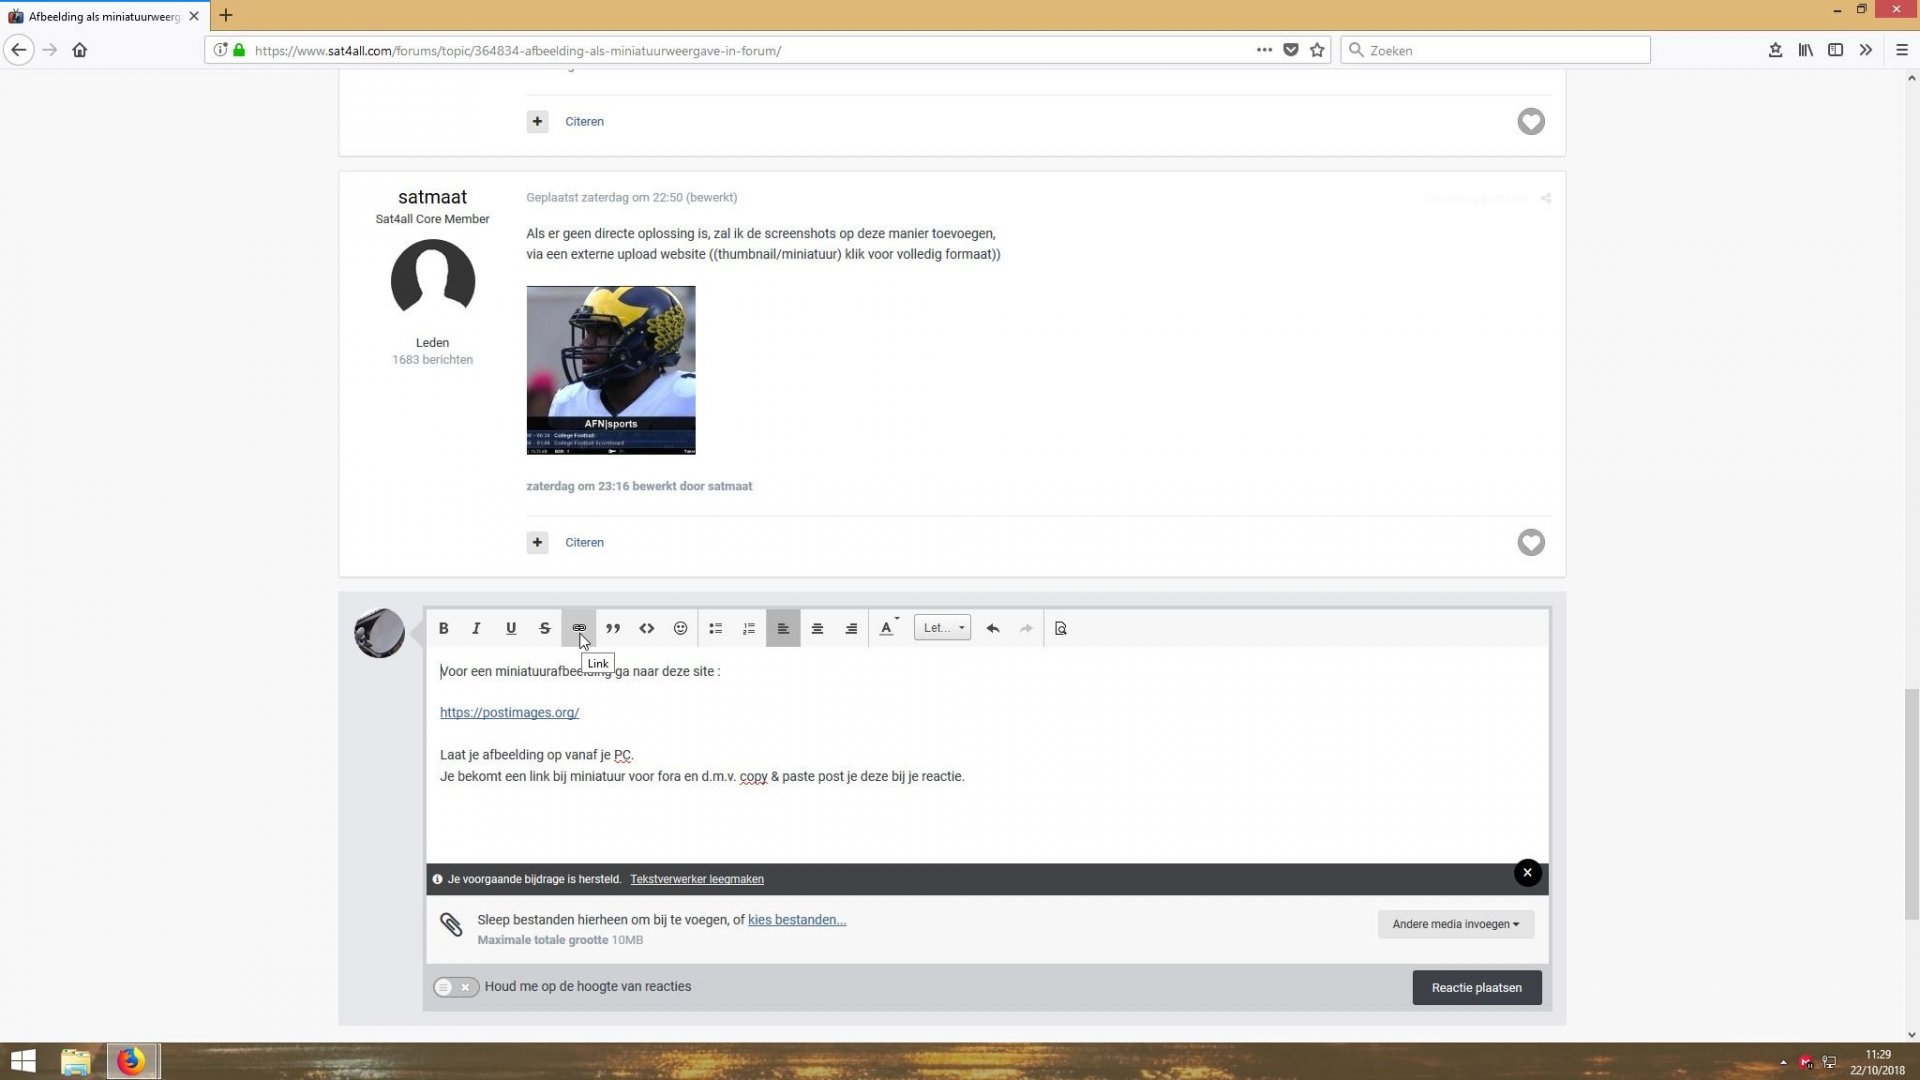Open the 'Andere media invoegen' dropdown
The height and width of the screenshot is (1080, 1920).
1455,924
